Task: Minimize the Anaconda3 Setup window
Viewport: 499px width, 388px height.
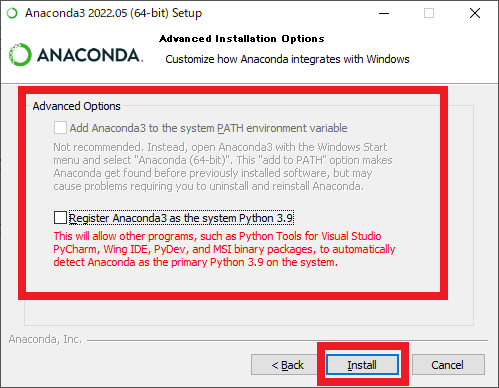Action: [384, 13]
